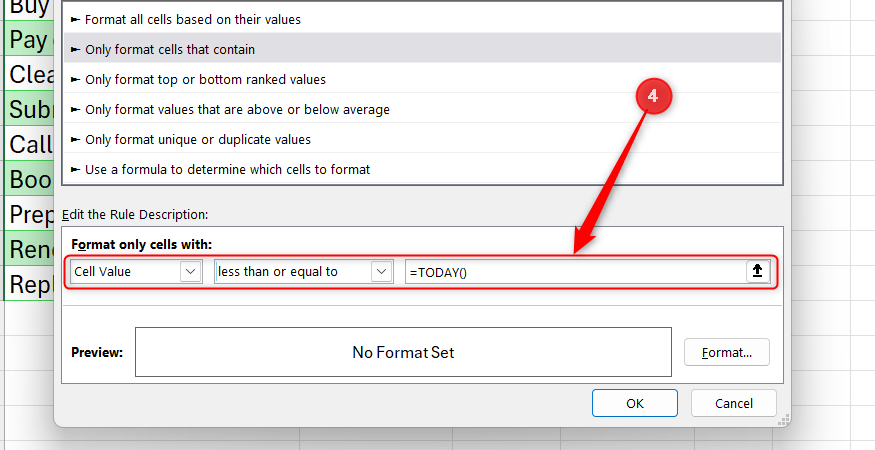
Task: Select 'Only format cells that contain' rule
Action: (x=422, y=49)
